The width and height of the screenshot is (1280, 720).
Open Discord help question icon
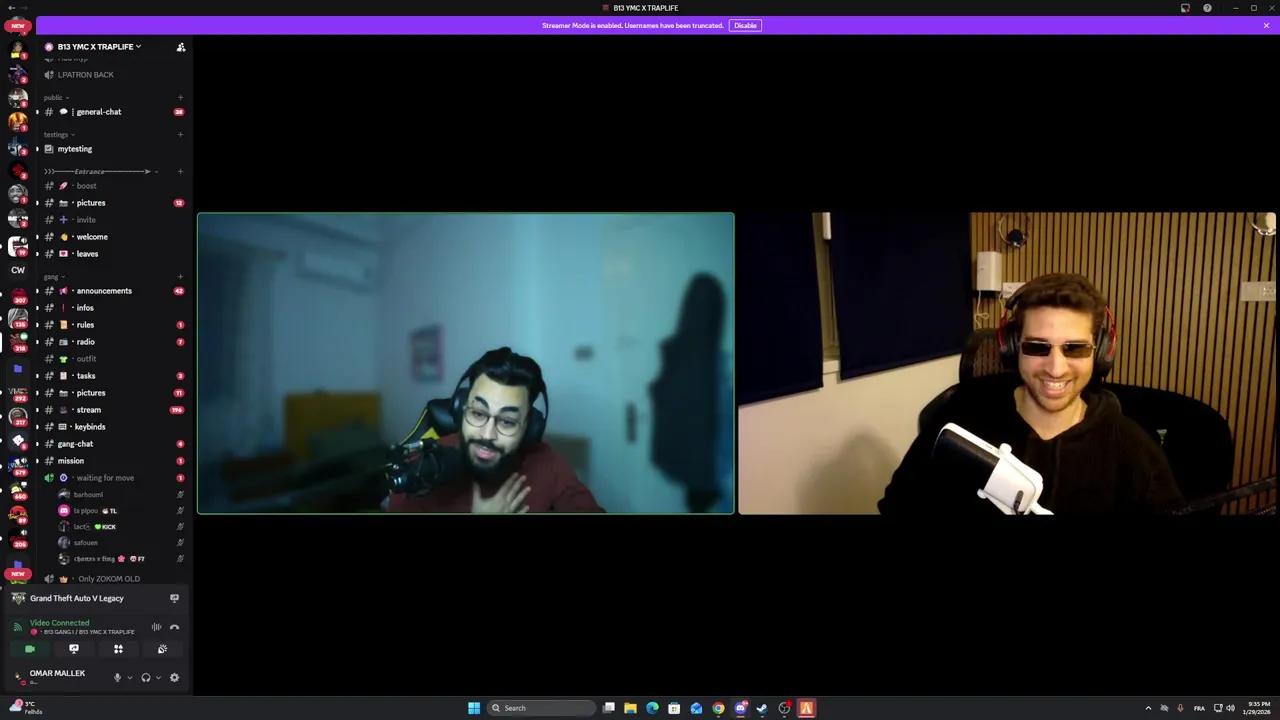coord(1207,8)
